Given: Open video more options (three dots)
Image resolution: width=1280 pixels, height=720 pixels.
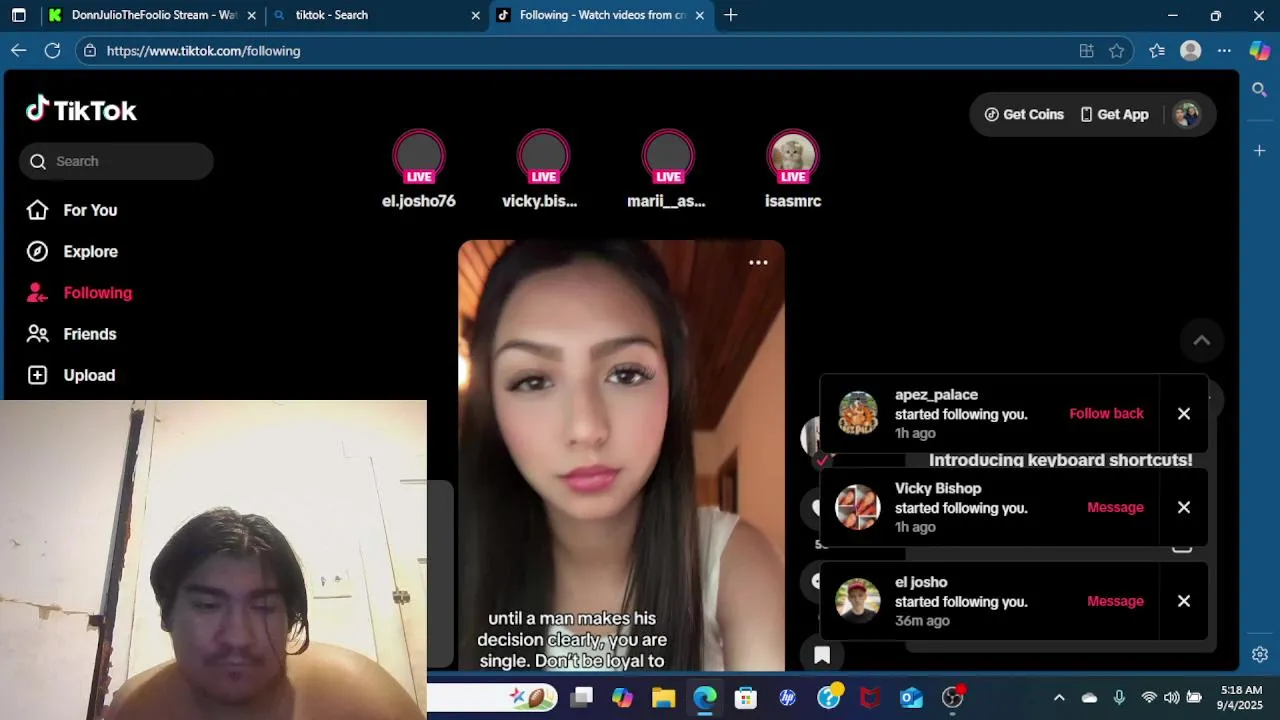Looking at the screenshot, I should (758, 263).
